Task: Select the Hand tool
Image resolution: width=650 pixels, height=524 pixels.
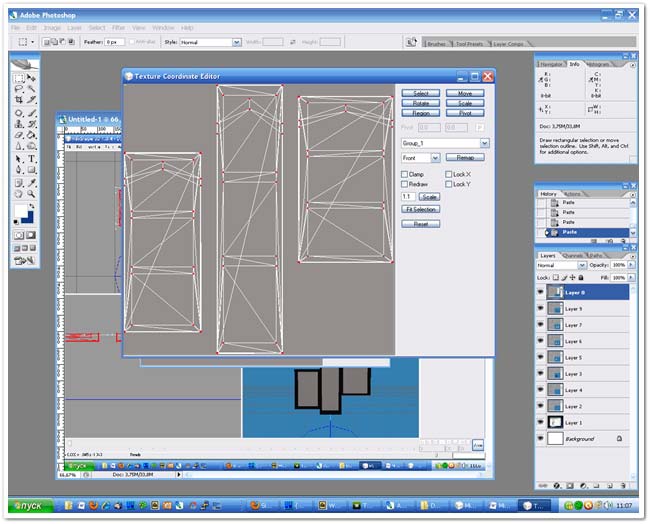Action: click(x=19, y=194)
